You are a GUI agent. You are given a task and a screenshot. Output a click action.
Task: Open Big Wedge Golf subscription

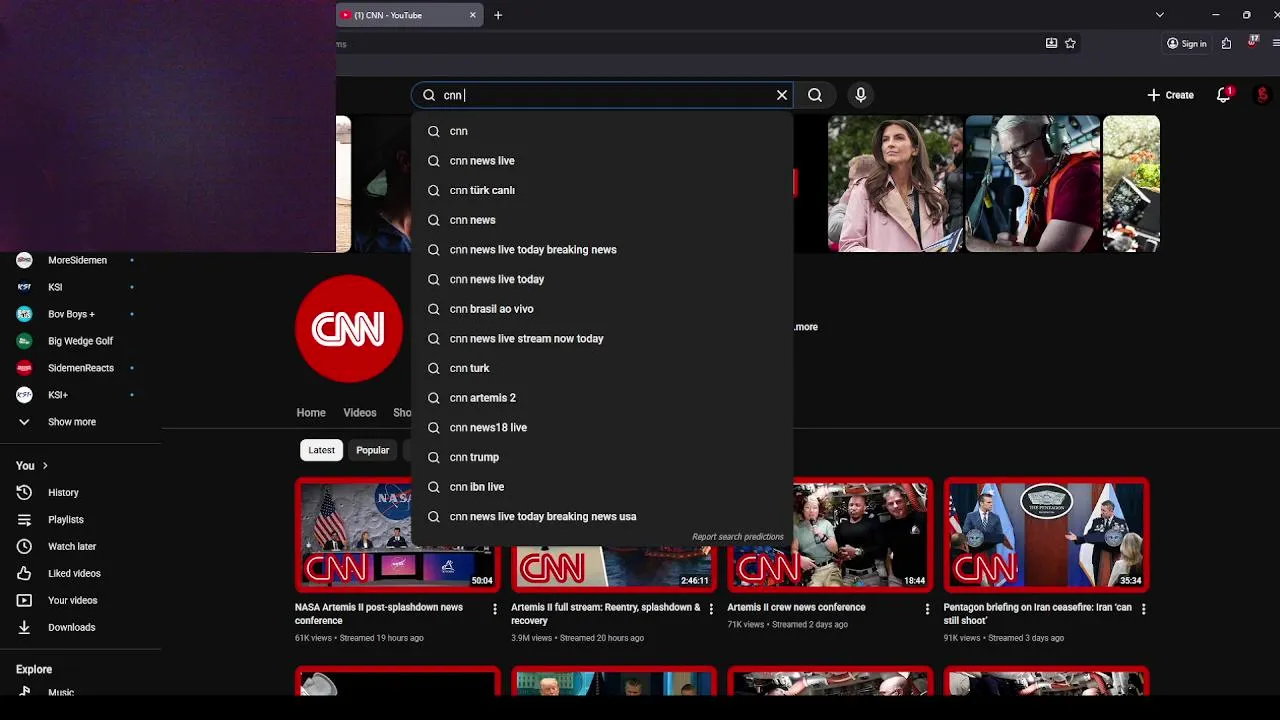[x=80, y=341]
